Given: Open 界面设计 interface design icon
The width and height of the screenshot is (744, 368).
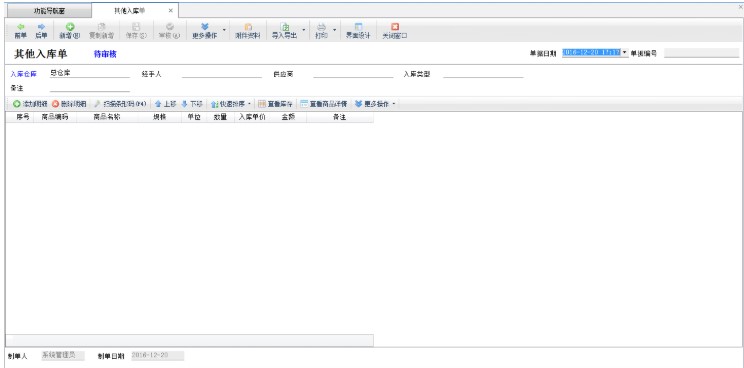Looking at the screenshot, I should coord(358,27).
